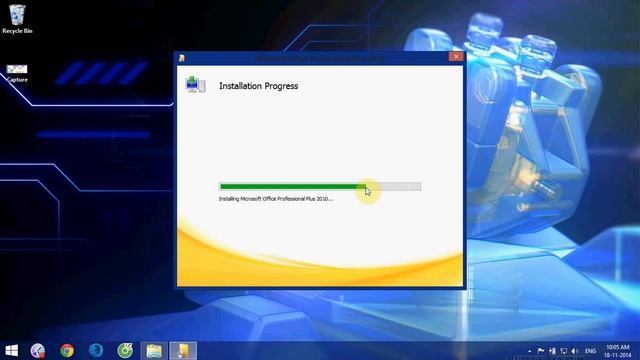Show hidden system tray icons

(x=529, y=351)
